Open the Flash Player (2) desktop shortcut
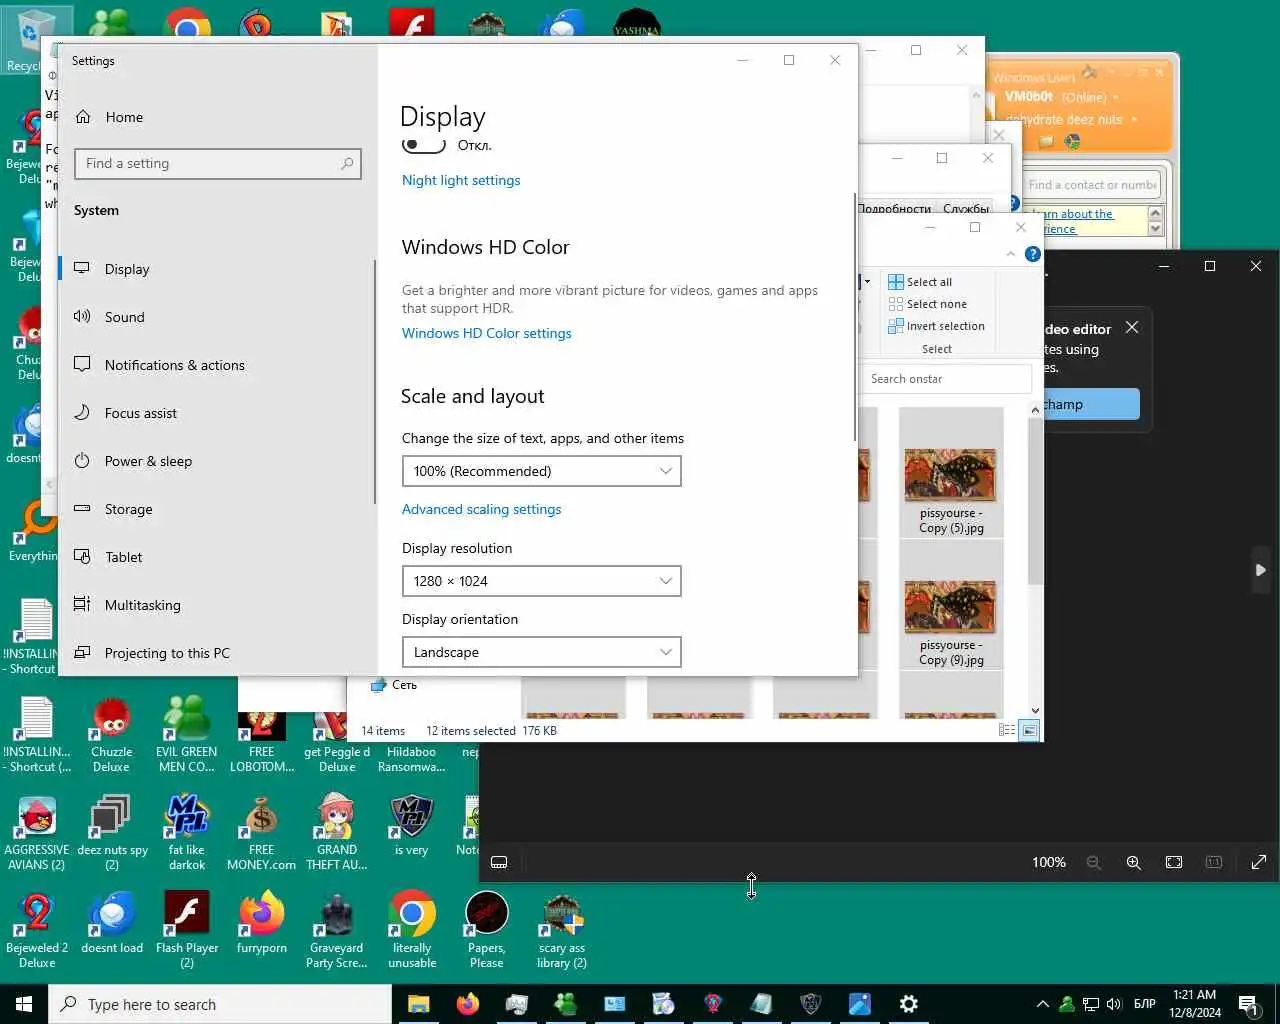Image resolution: width=1280 pixels, height=1024 pixels. (187, 929)
